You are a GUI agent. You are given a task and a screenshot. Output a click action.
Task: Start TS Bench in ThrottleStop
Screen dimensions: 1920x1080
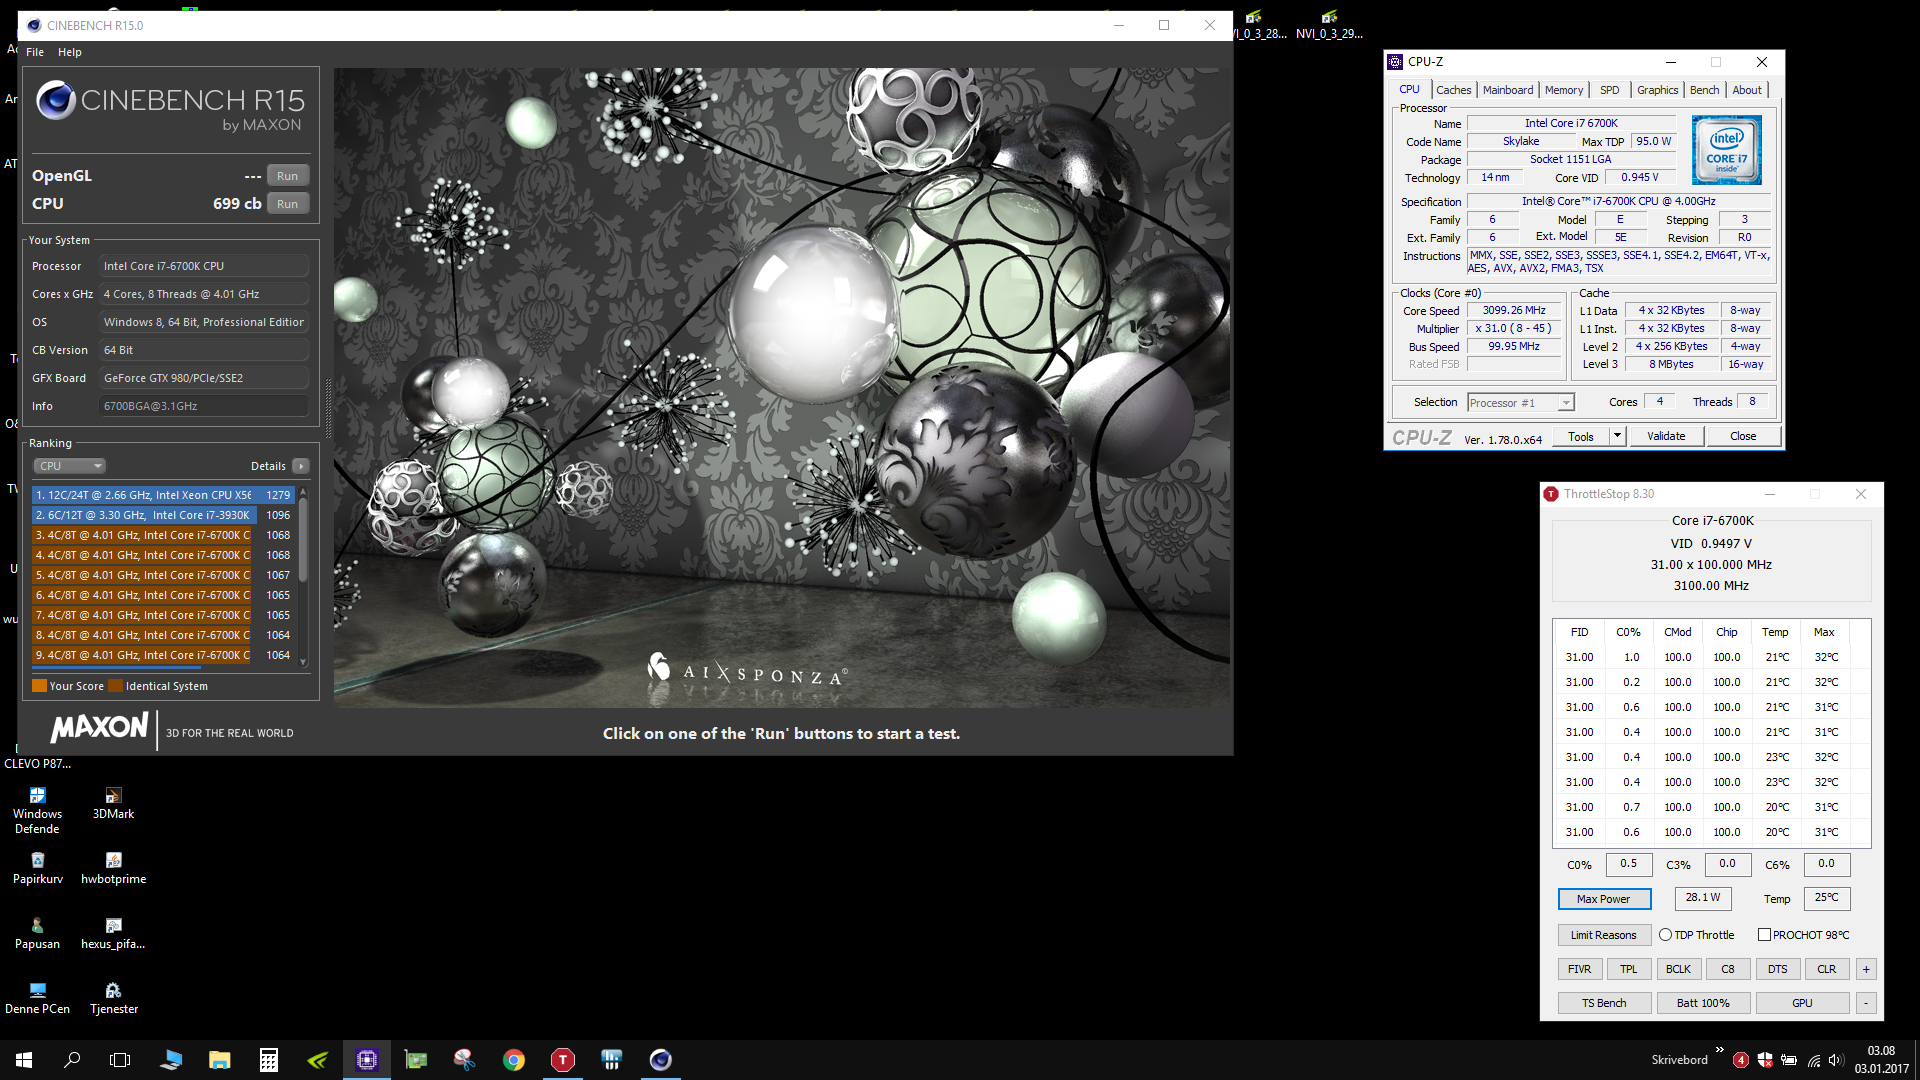point(1603,1003)
